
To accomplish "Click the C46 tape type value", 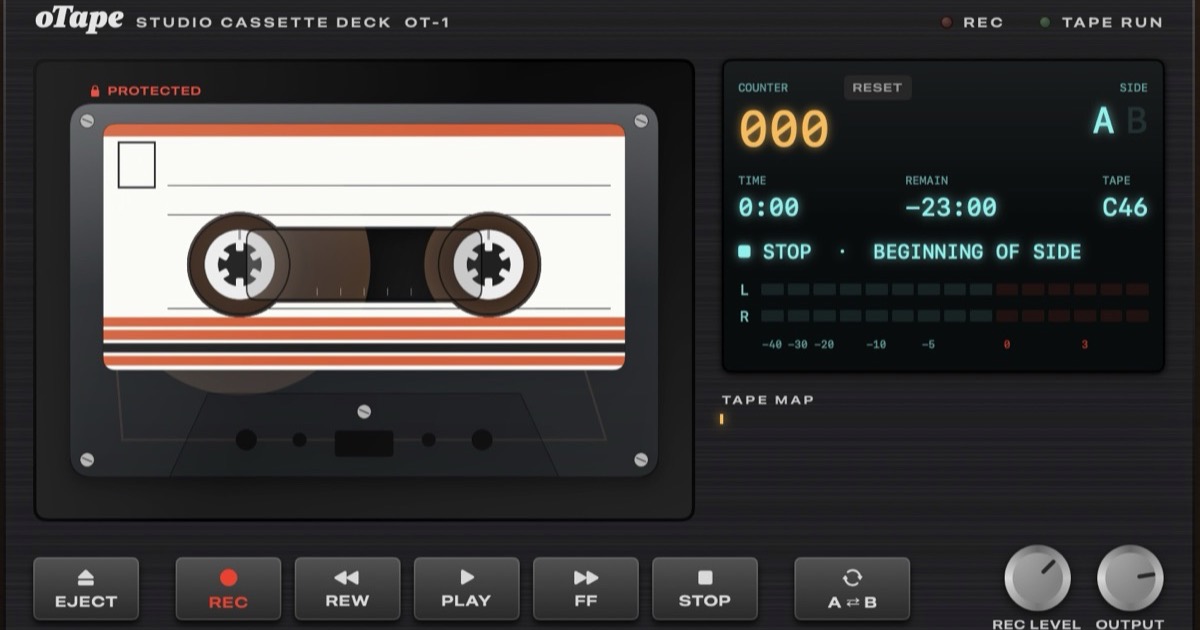I will point(1125,208).
